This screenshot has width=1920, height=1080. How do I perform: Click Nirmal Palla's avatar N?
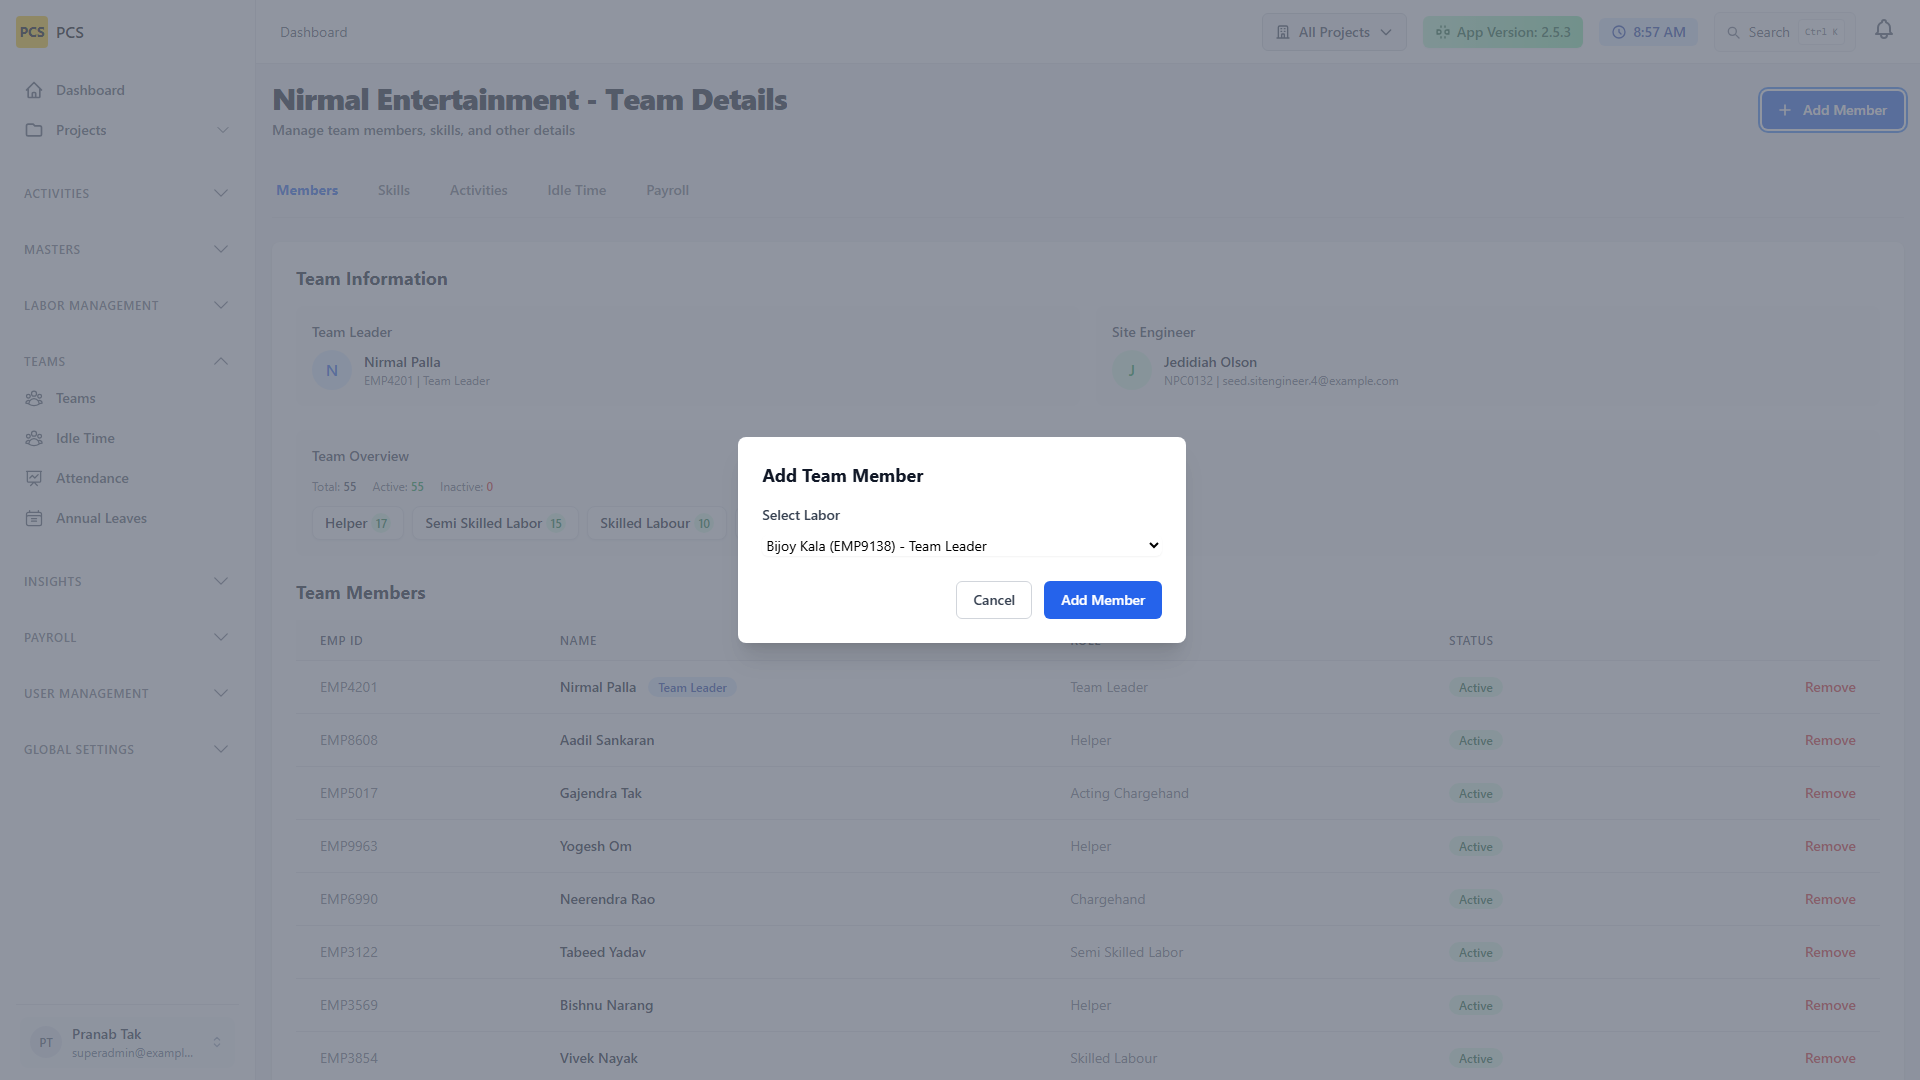(x=332, y=370)
